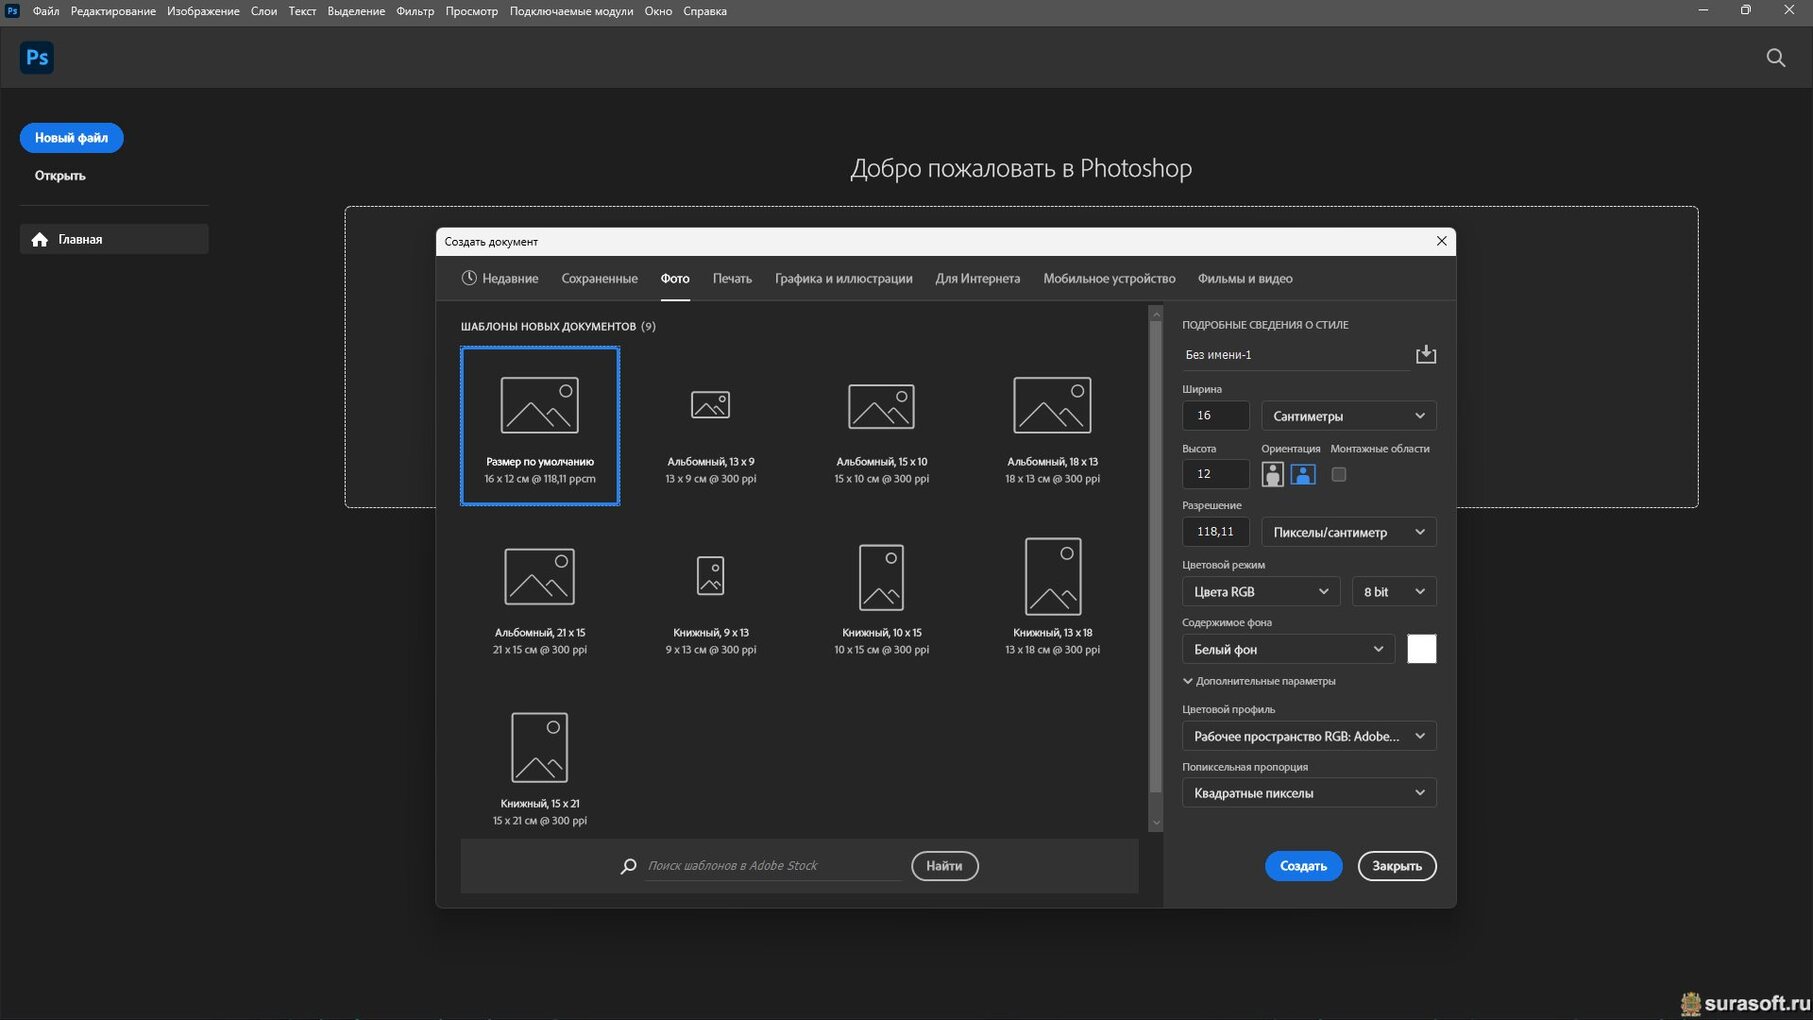Click the clock icon on Недавние tab
This screenshot has width=1813, height=1020.
(x=469, y=278)
